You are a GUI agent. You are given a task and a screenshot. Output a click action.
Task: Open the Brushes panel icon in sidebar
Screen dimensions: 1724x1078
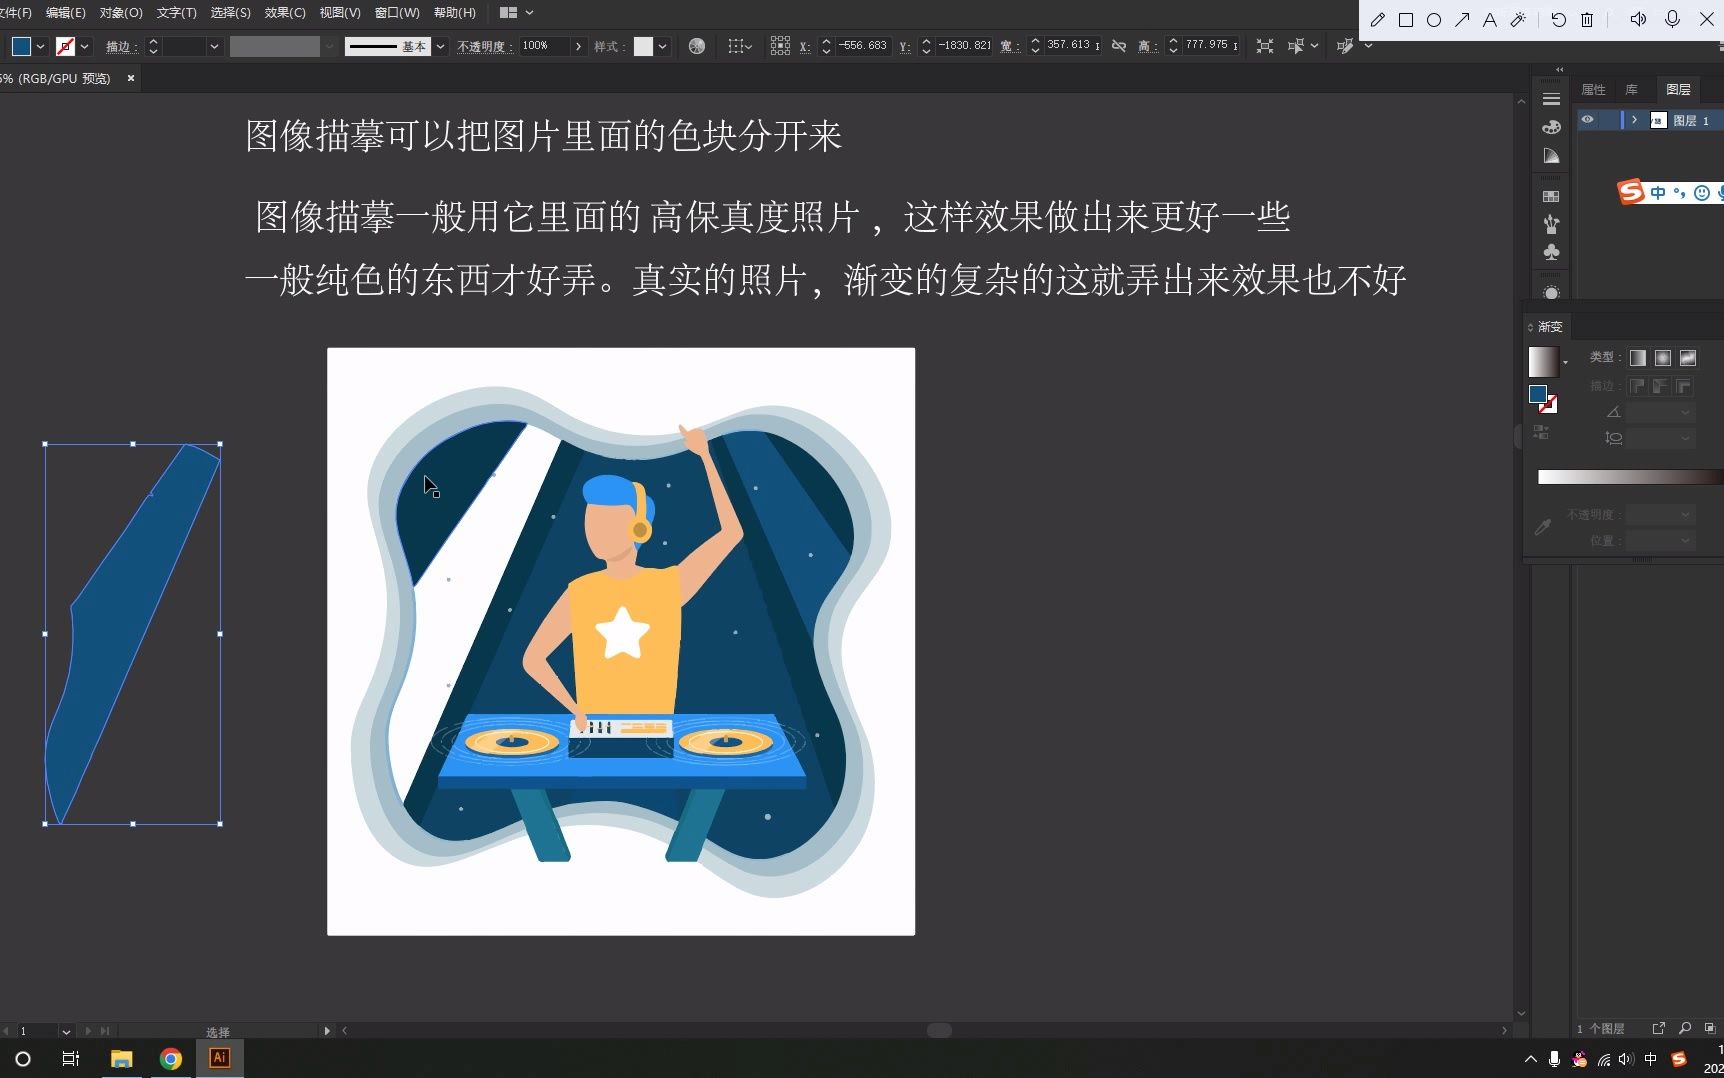tap(1552, 225)
